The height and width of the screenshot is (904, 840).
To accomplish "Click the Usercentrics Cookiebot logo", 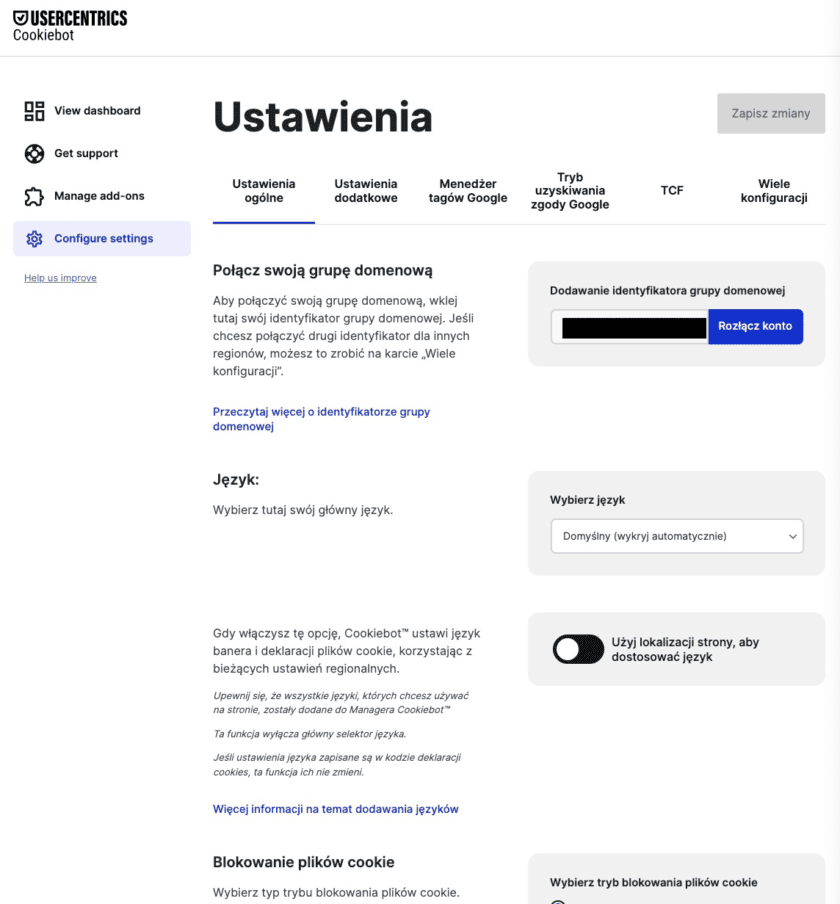I will coord(70,24).
